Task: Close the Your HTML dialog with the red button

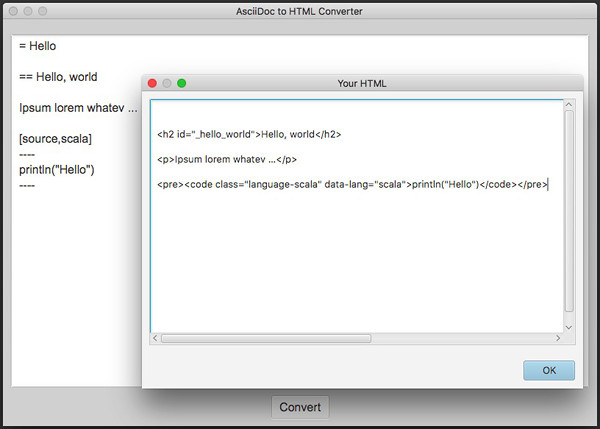Action: (152, 83)
